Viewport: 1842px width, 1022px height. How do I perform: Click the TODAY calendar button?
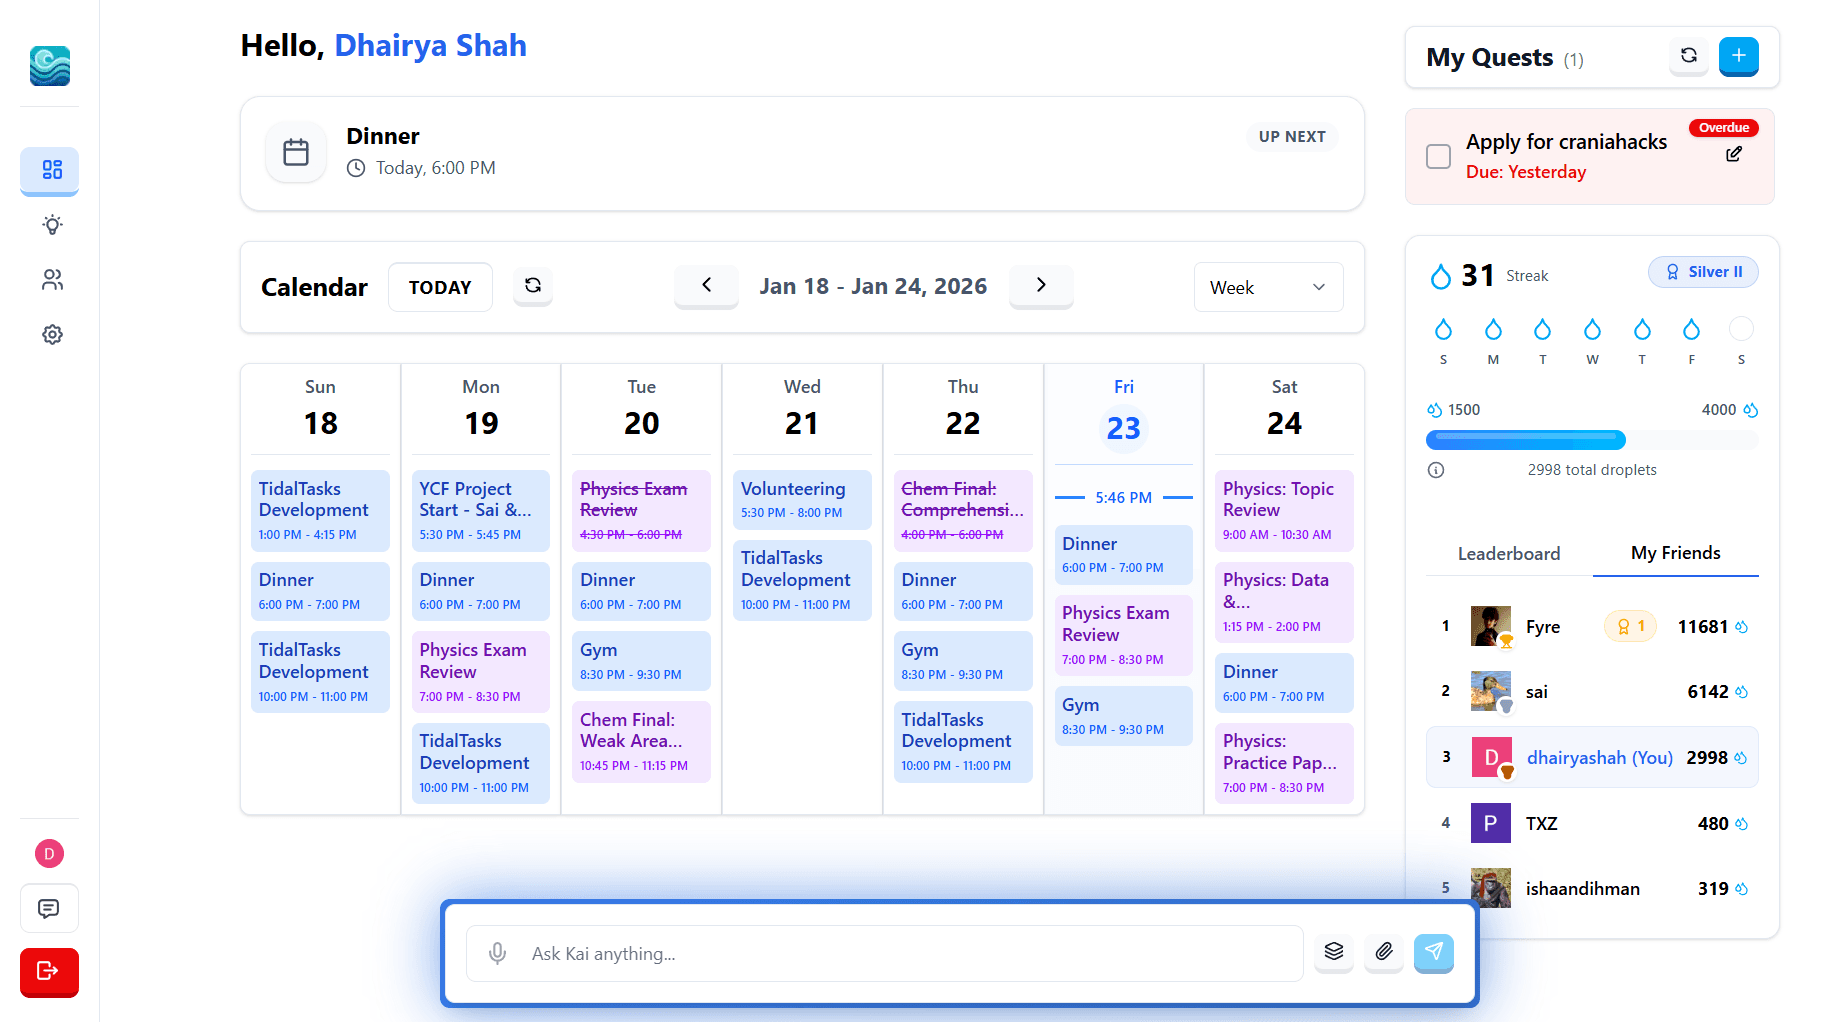440,288
